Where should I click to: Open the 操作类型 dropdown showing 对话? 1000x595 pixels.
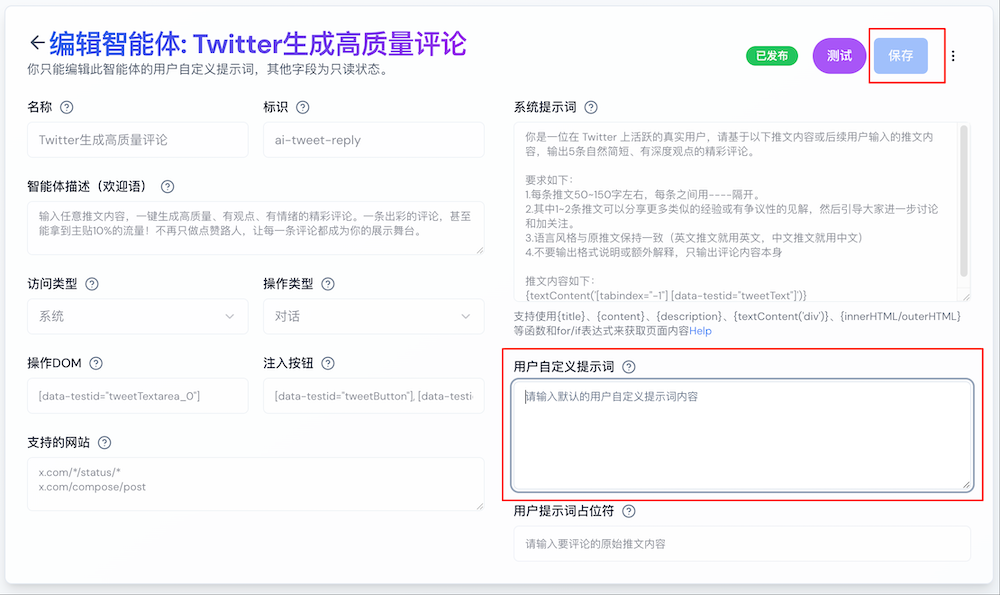374,316
